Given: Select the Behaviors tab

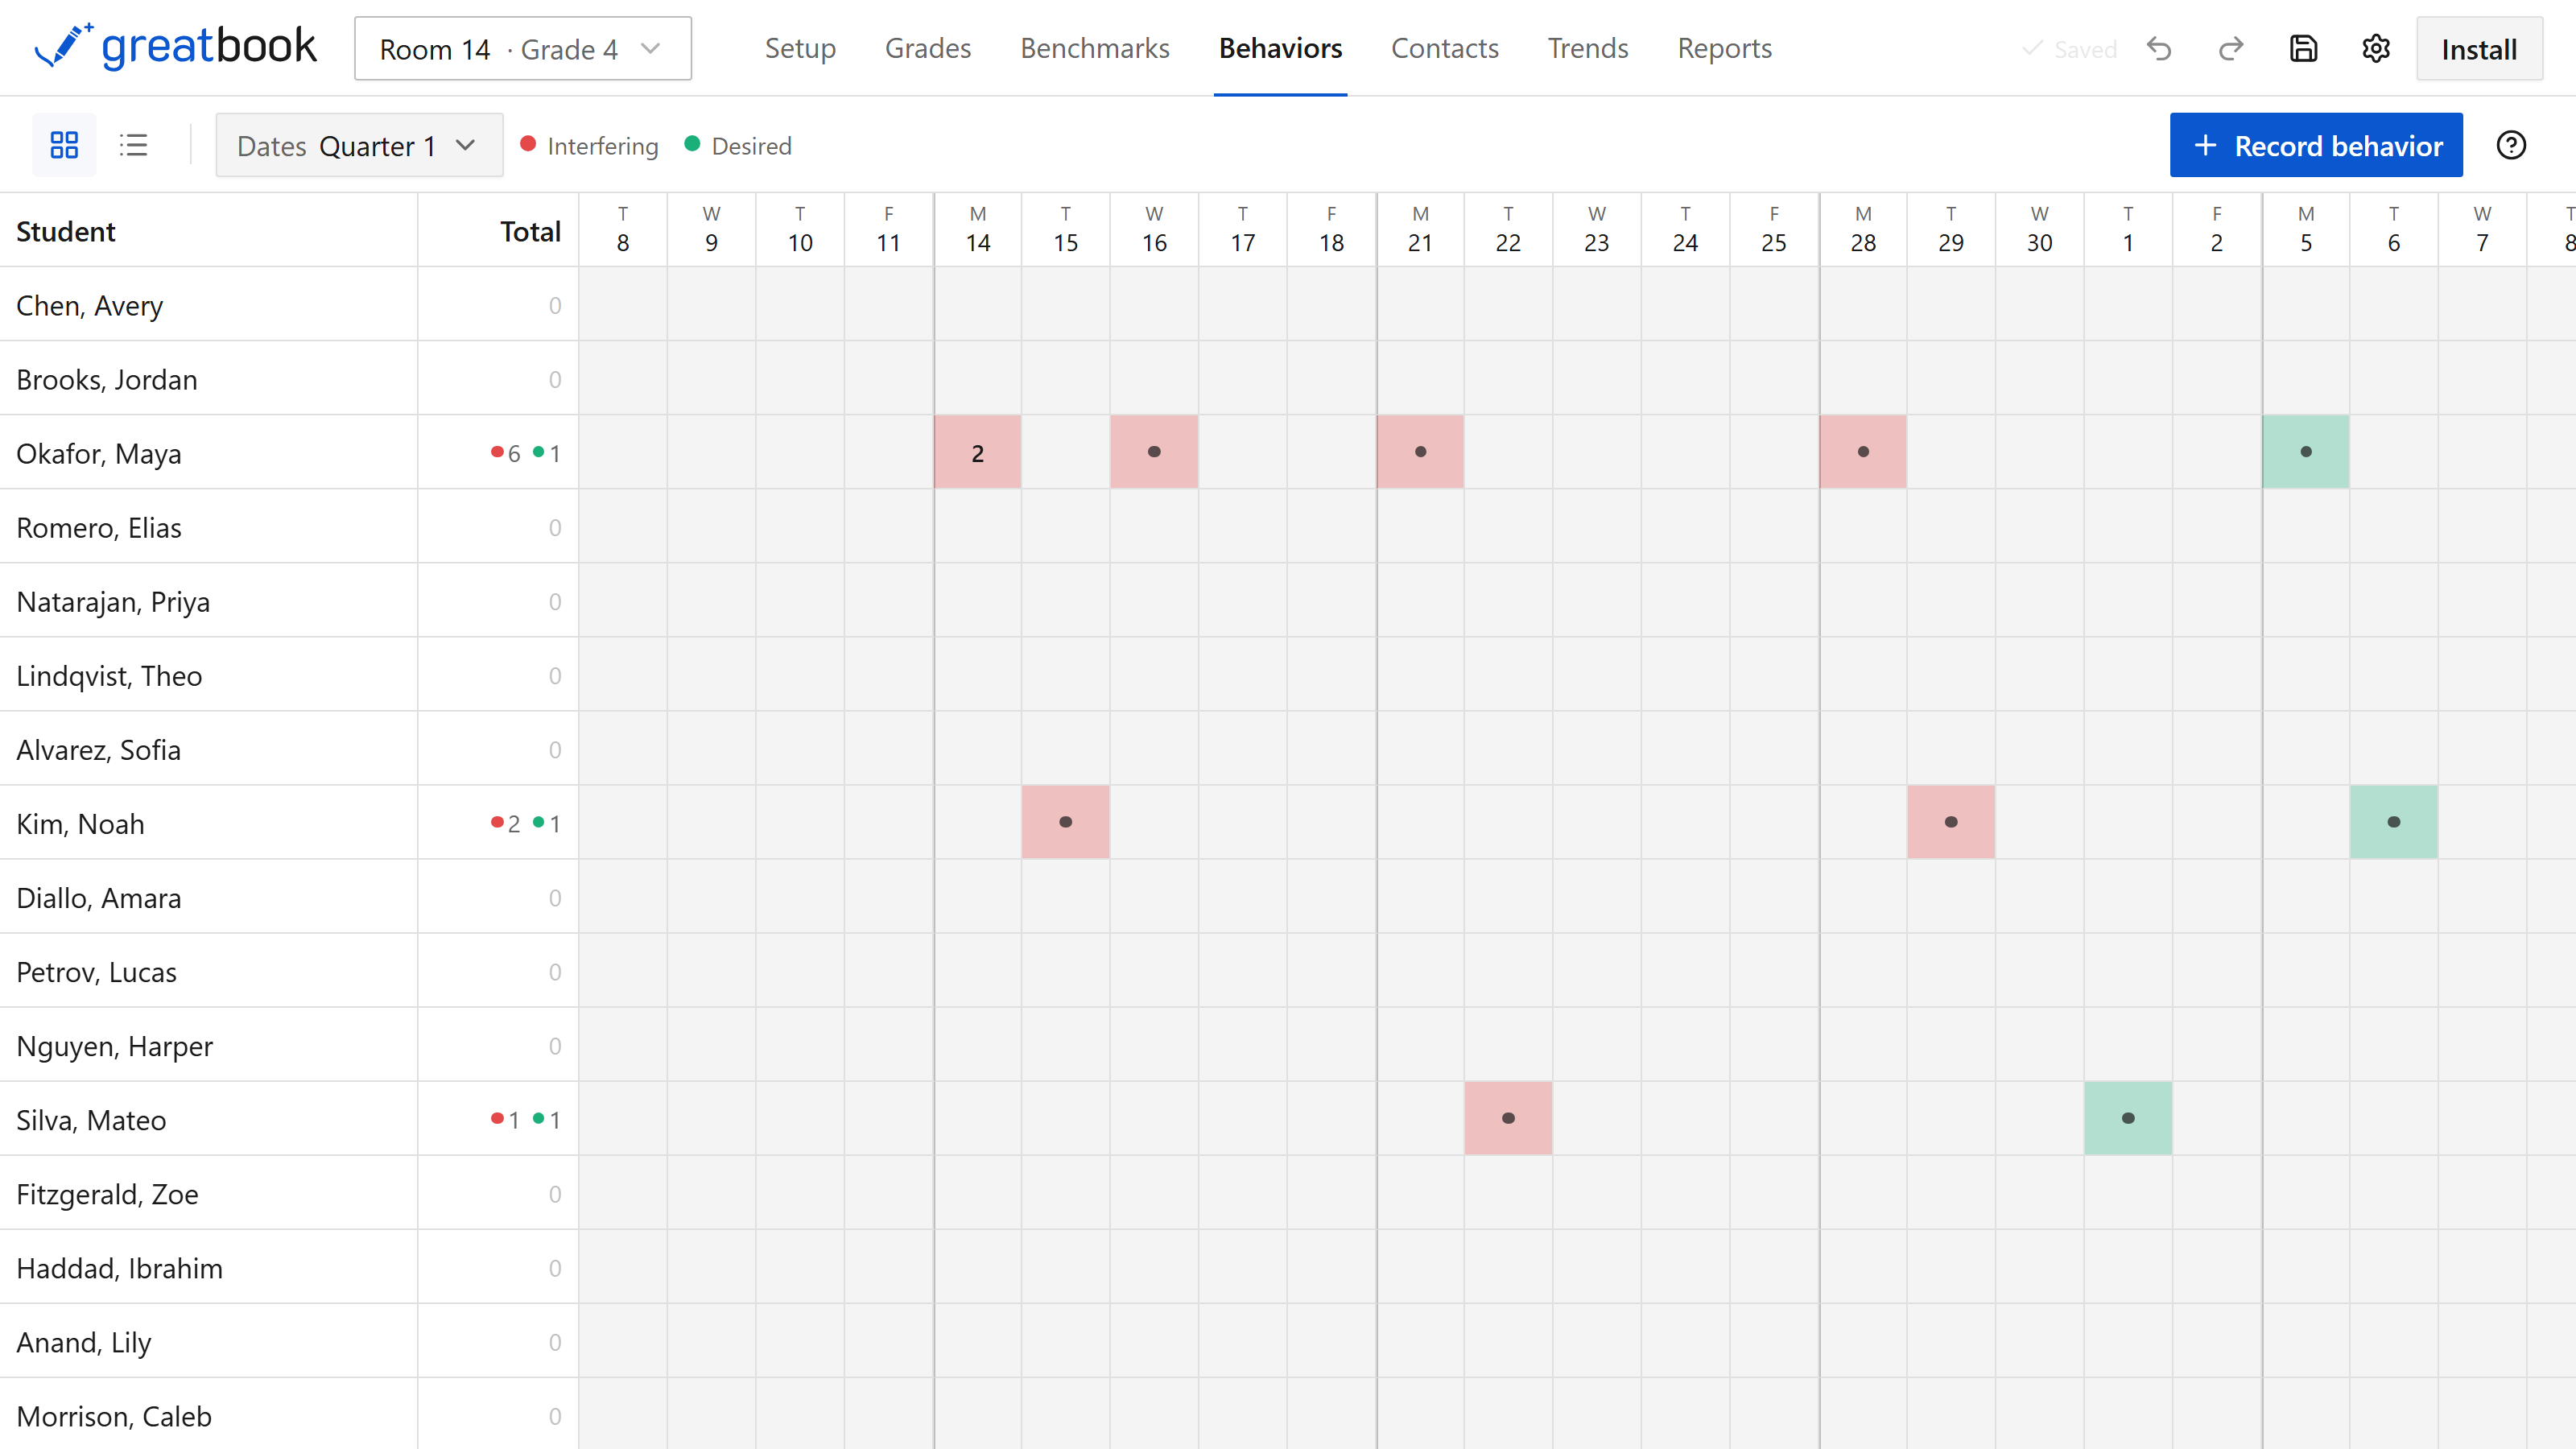Looking at the screenshot, I should [1280, 48].
